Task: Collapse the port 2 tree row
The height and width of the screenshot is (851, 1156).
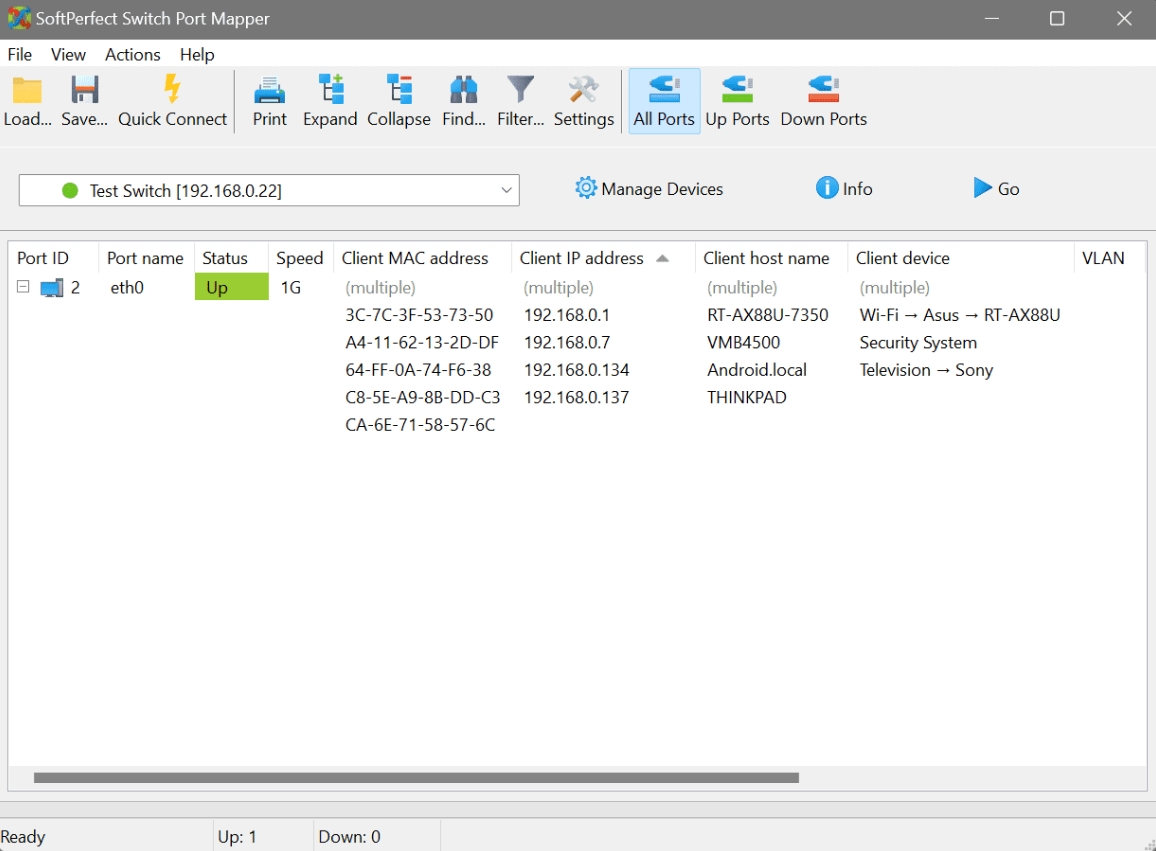Action: click(23, 287)
